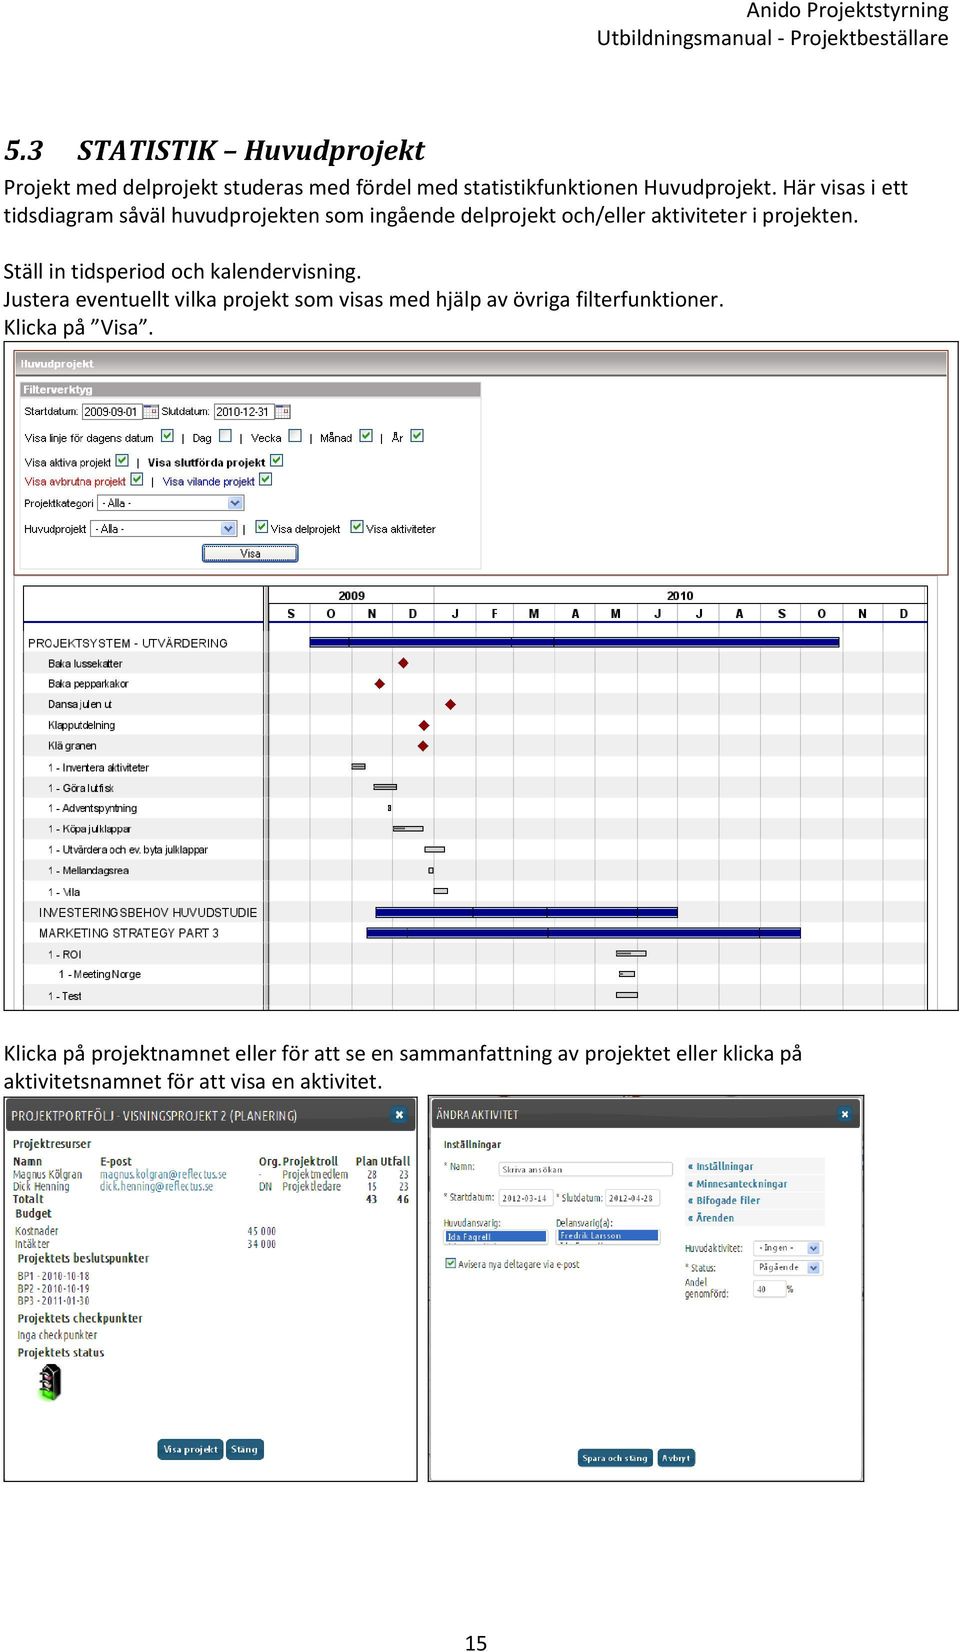The height and width of the screenshot is (1652, 960).
Task: Click the activity Startdatum field 2012-03-14
Action: [525, 1198]
